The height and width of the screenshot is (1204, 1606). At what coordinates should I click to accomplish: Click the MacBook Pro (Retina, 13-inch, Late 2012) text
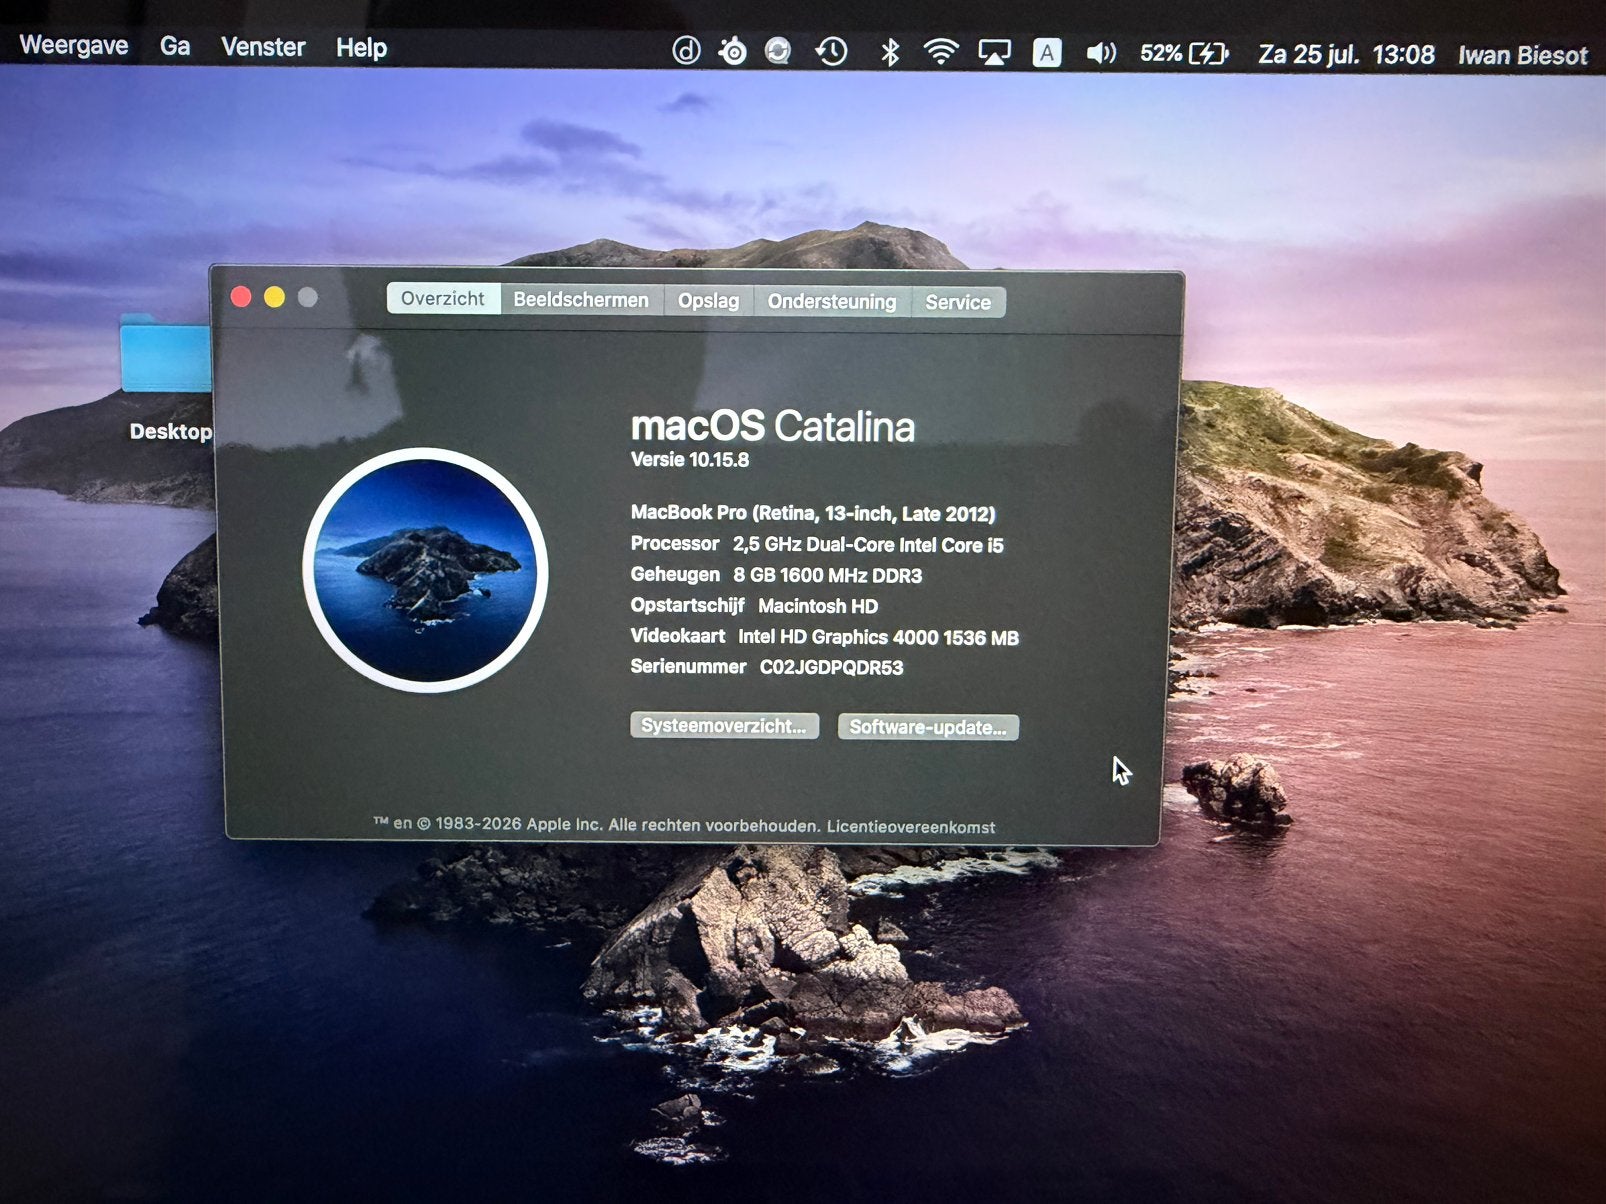click(813, 514)
